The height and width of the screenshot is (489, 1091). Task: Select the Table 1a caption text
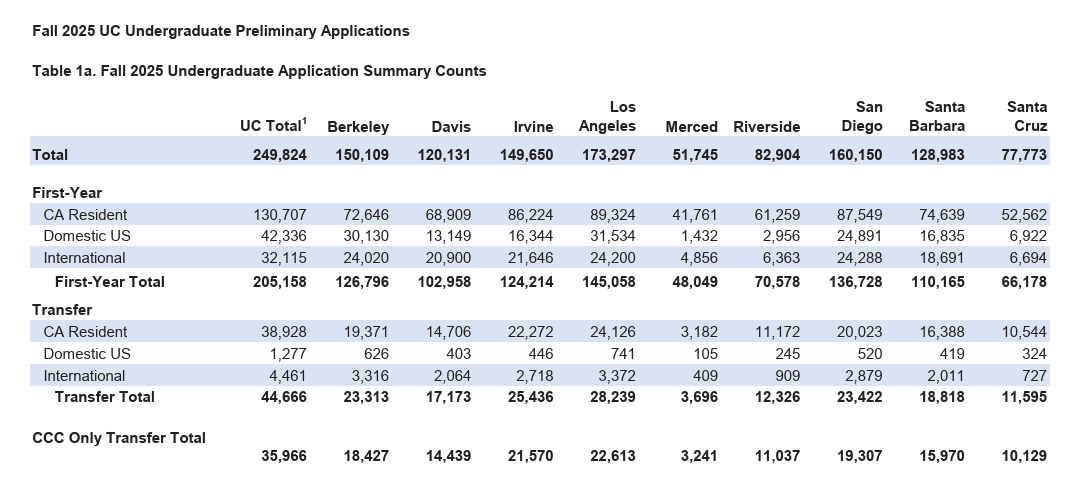[260, 71]
